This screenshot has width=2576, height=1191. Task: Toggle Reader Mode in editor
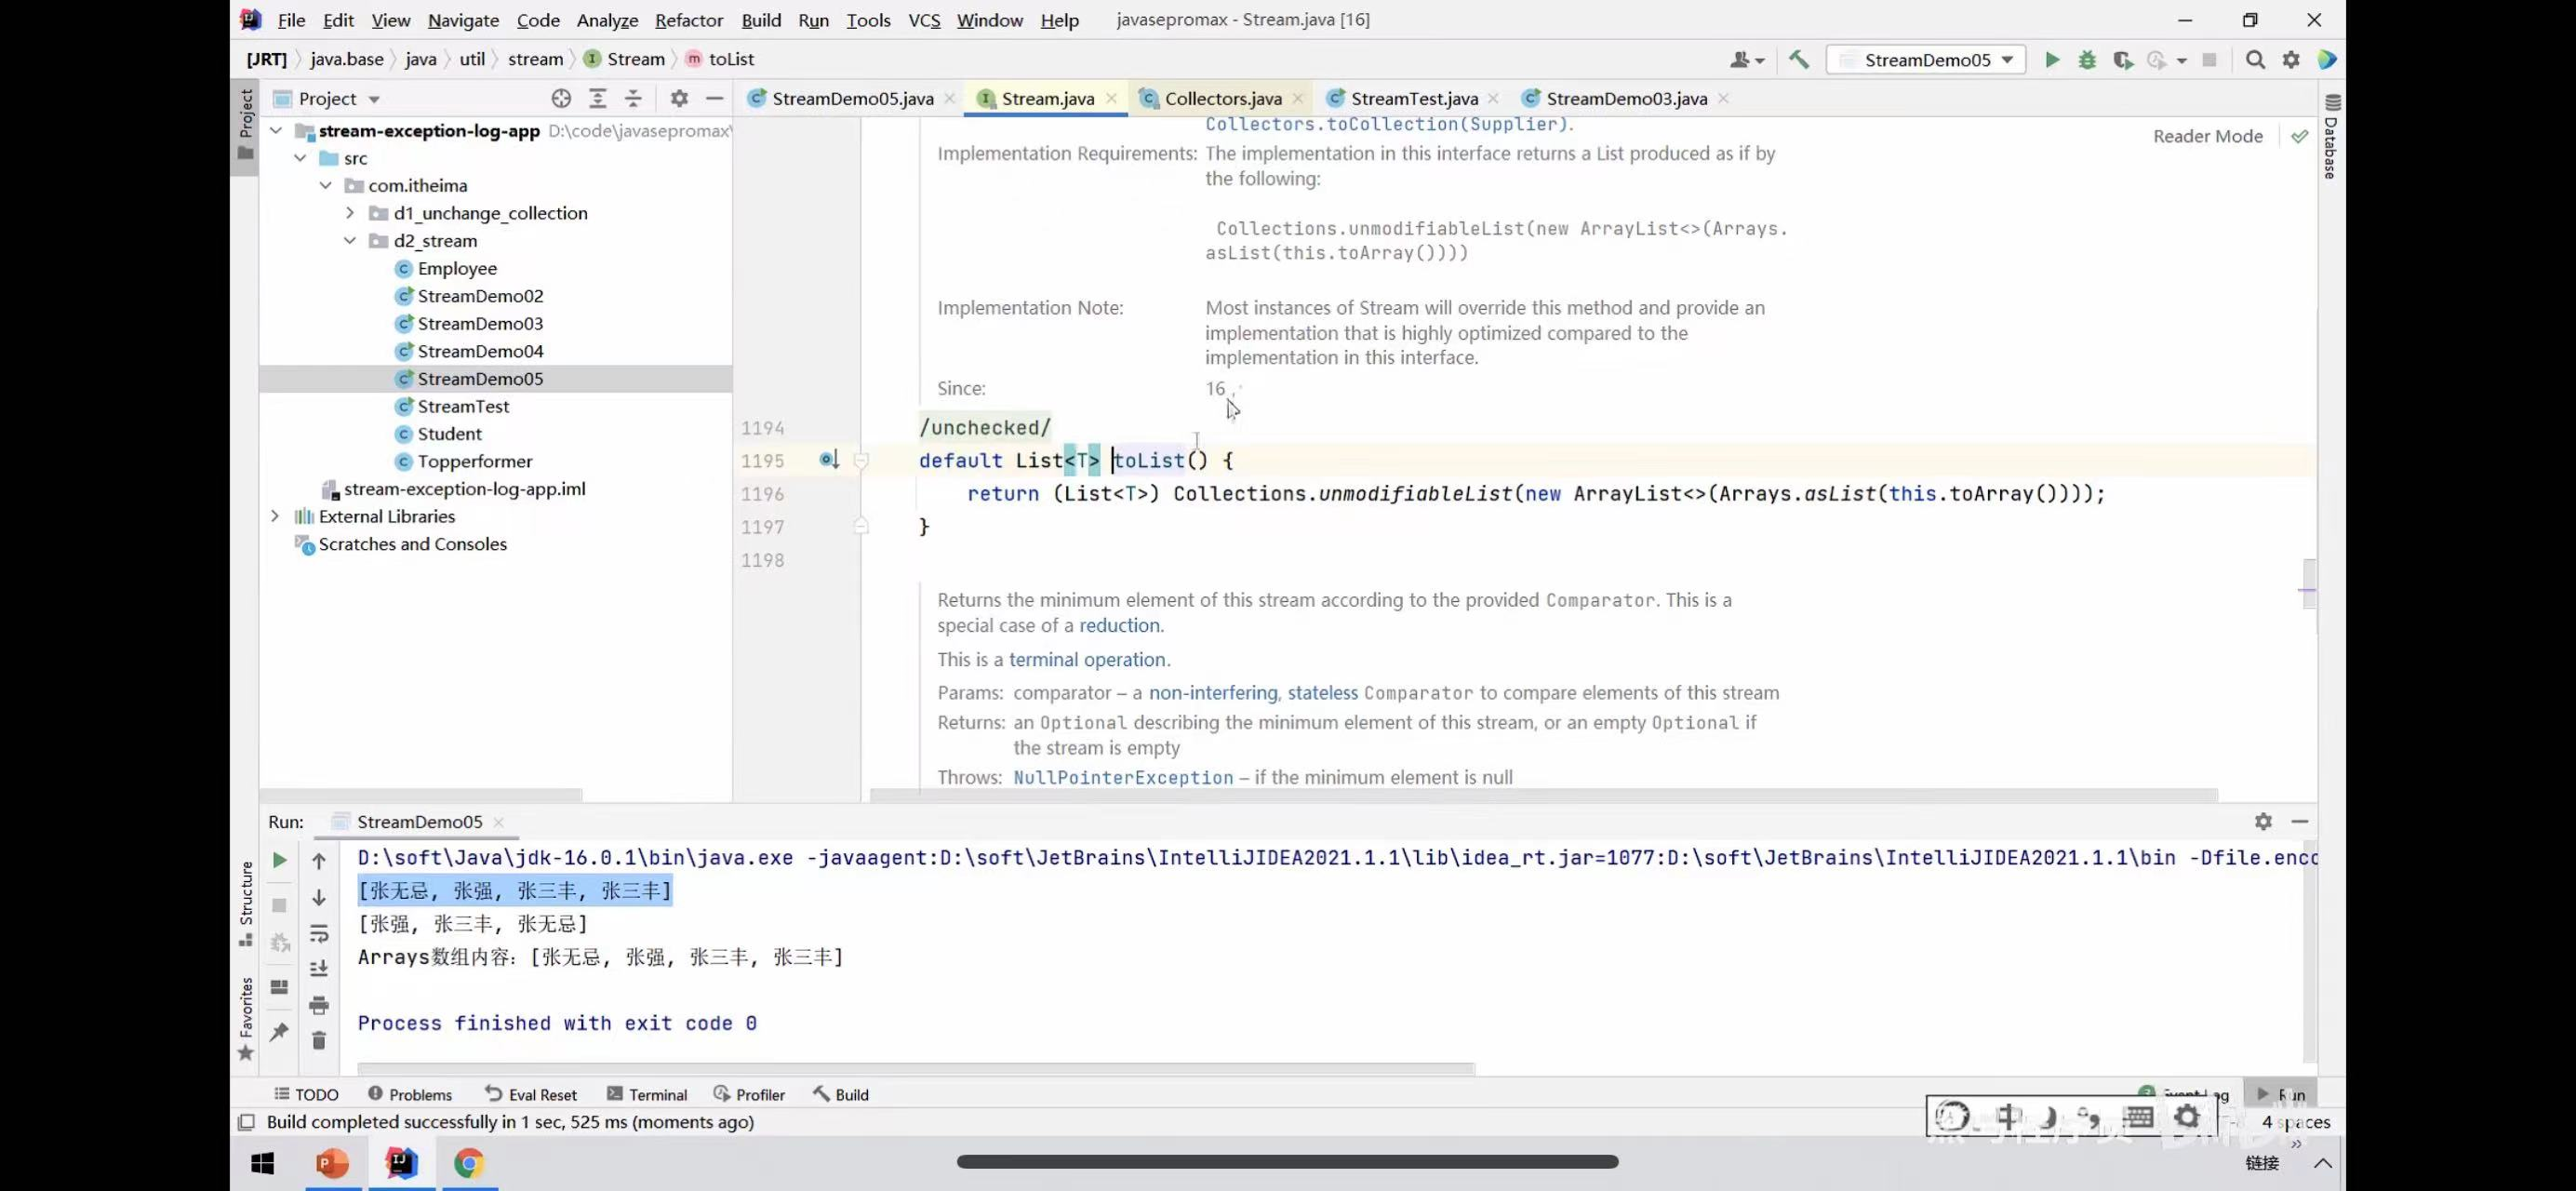2207,136
